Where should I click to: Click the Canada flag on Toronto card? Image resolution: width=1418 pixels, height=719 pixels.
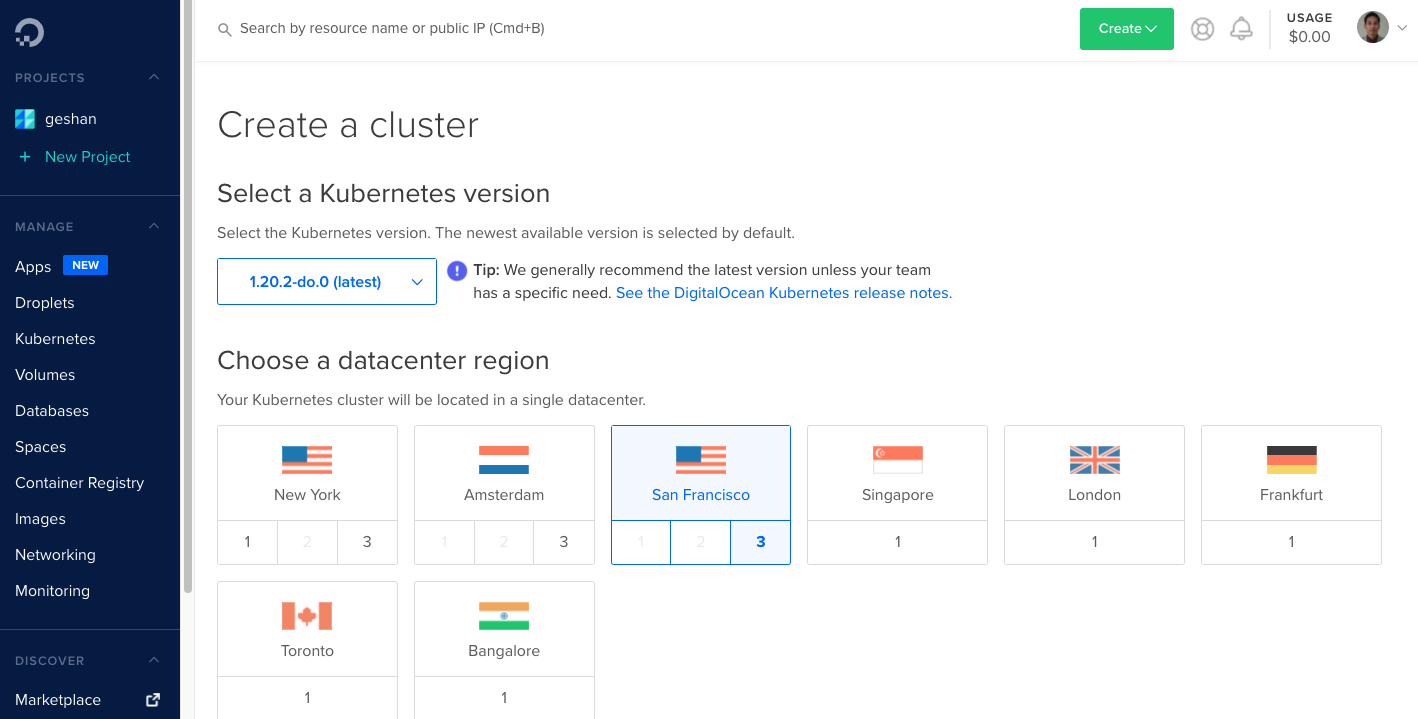pyautogui.click(x=307, y=615)
